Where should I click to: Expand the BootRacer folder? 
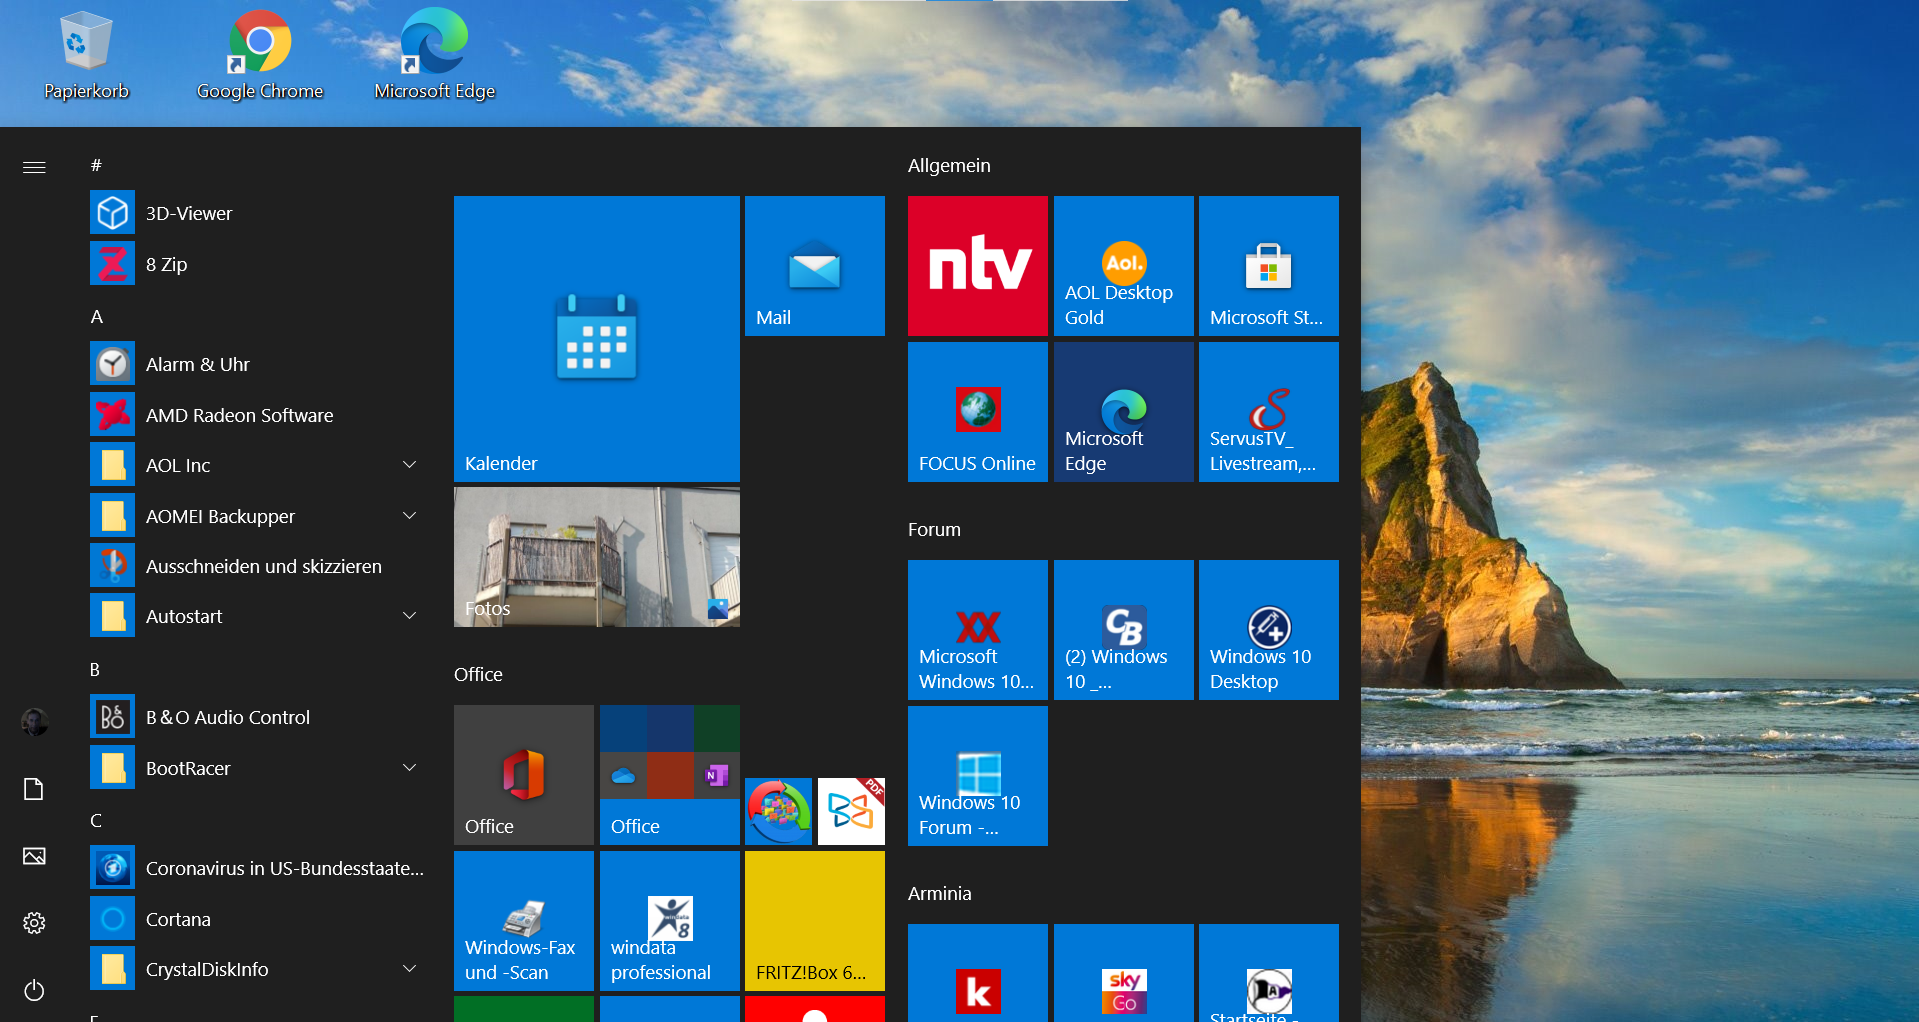pos(257,768)
